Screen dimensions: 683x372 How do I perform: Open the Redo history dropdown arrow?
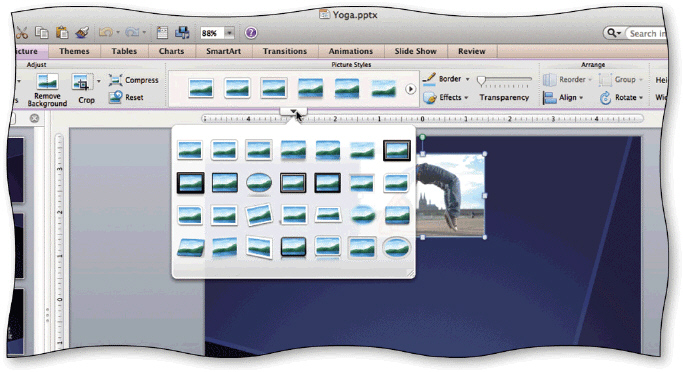pos(144,33)
